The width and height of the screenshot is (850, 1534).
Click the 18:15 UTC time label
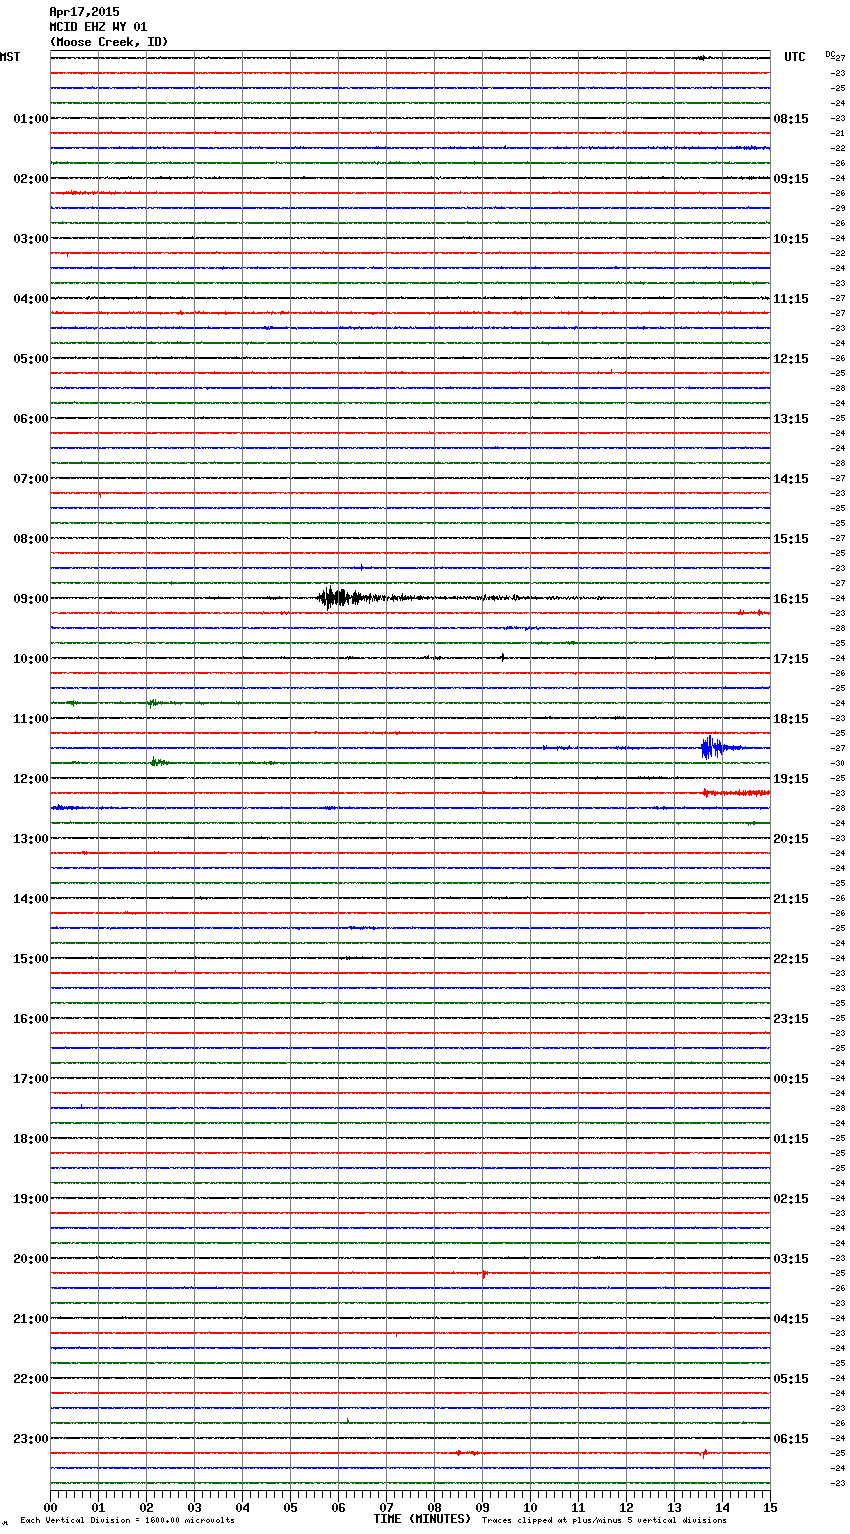pyautogui.click(x=791, y=719)
